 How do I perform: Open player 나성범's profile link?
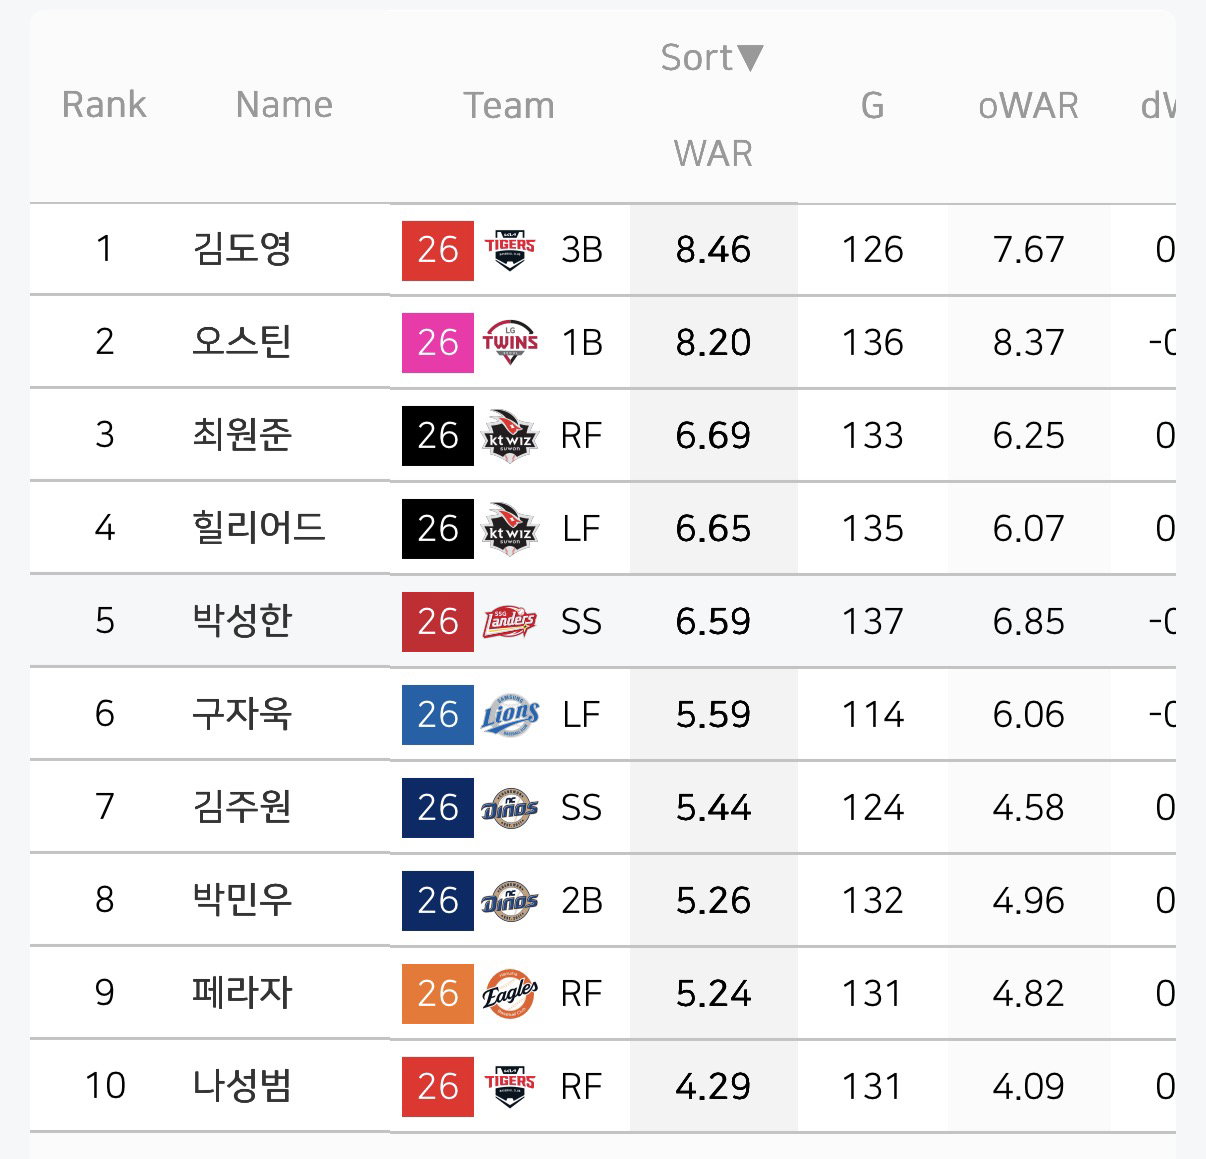(242, 1085)
